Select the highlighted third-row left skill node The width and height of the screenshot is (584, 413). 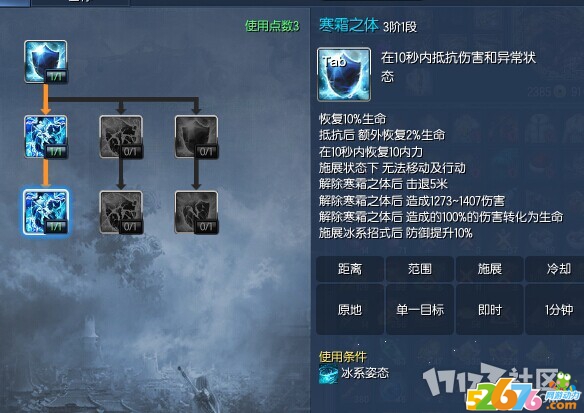point(45,212)
